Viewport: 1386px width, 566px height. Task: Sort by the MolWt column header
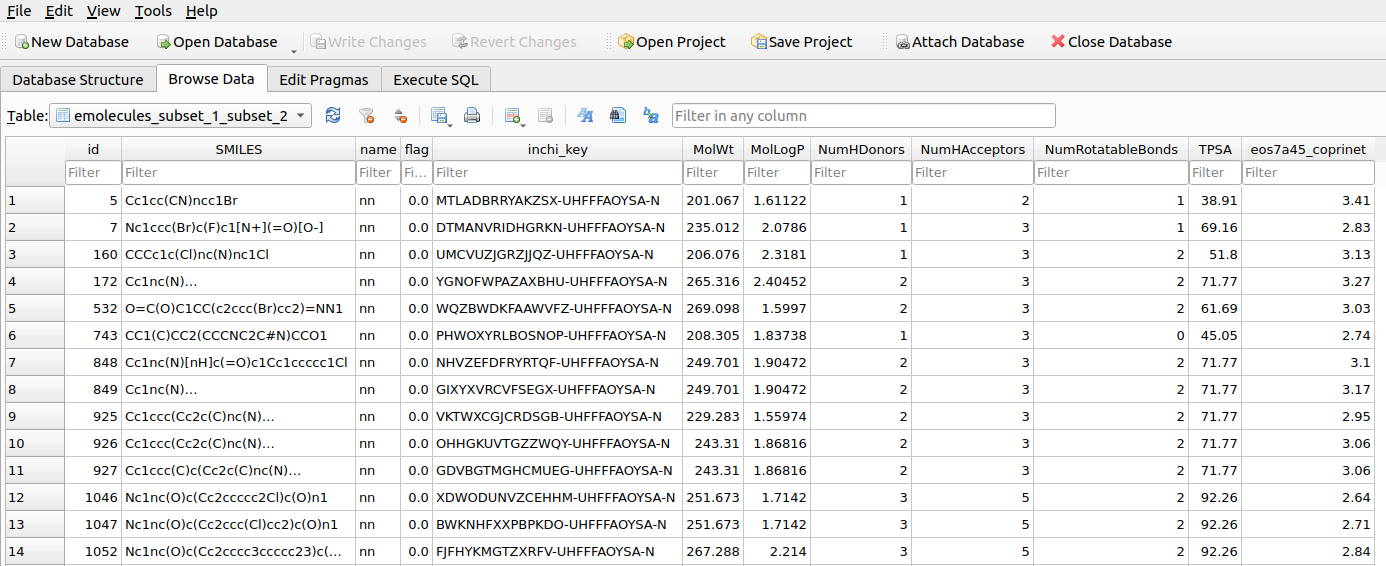(x=713, y=149)
